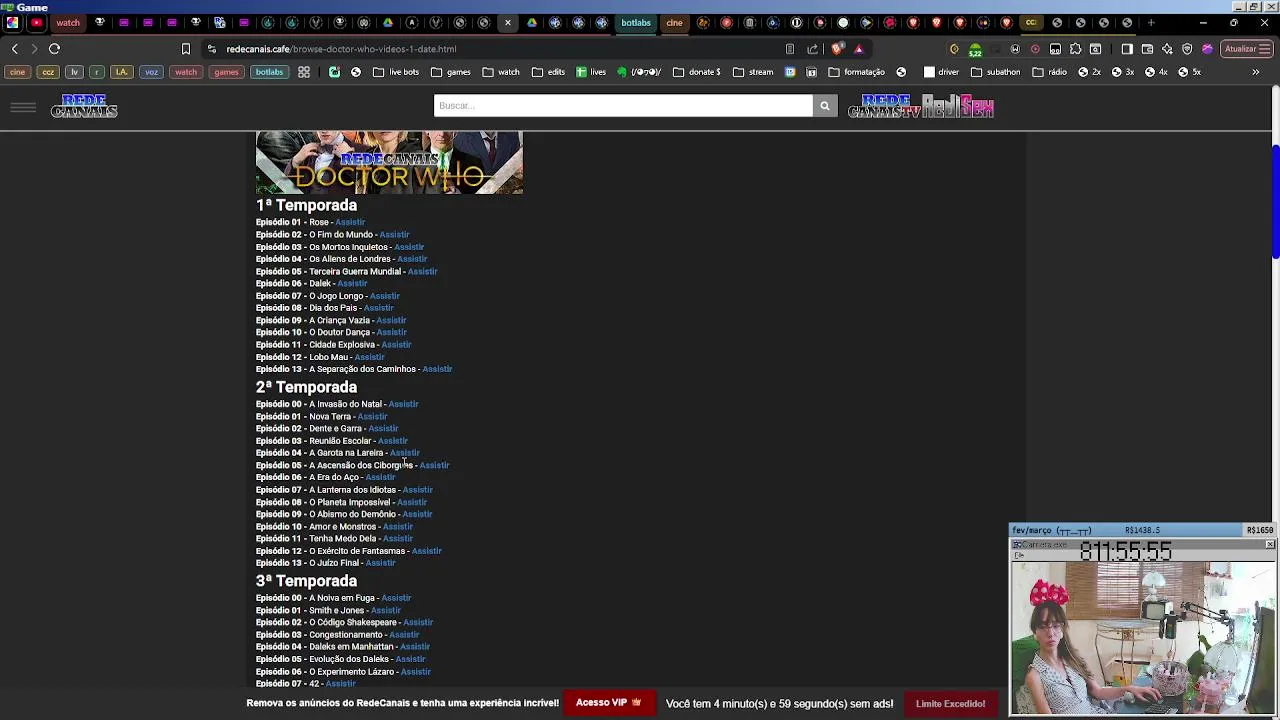Click the share icon in address bar
The width and height of the screenshot is (1280, 720).
point(812,49)
